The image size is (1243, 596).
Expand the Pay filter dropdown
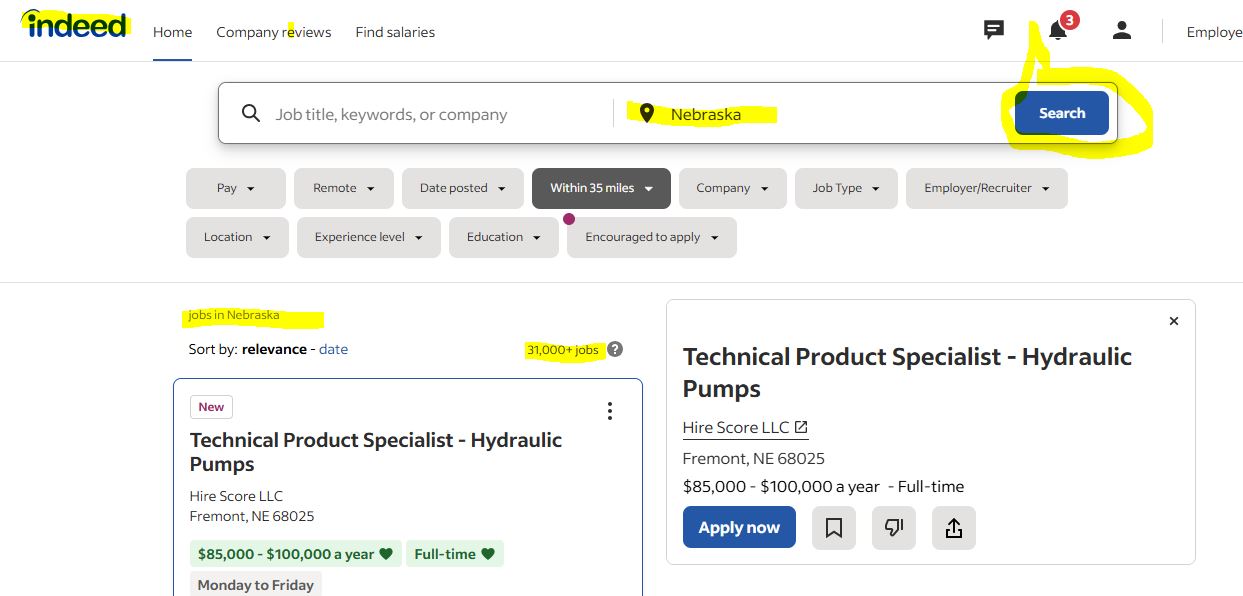coord(236,188)
